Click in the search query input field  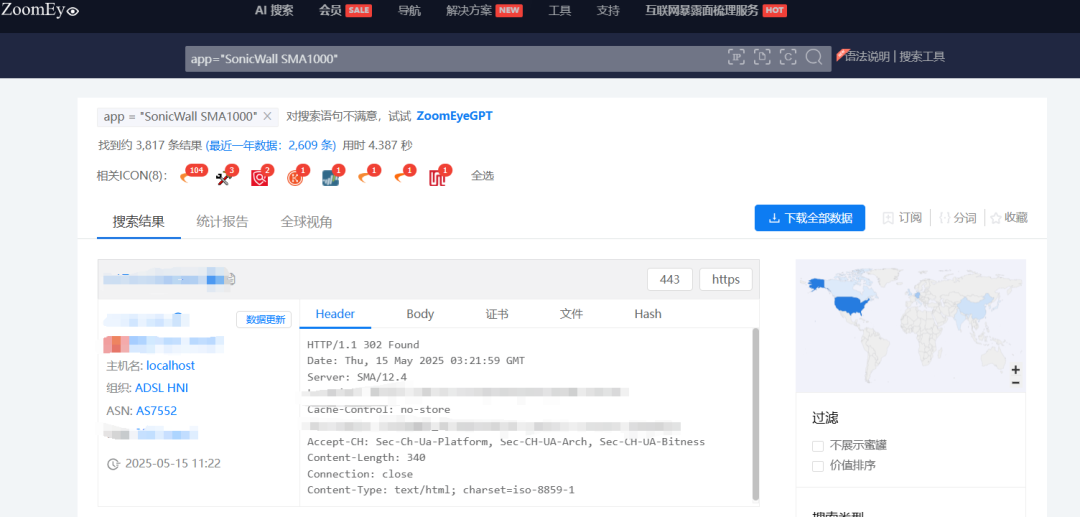pos(455,58)
